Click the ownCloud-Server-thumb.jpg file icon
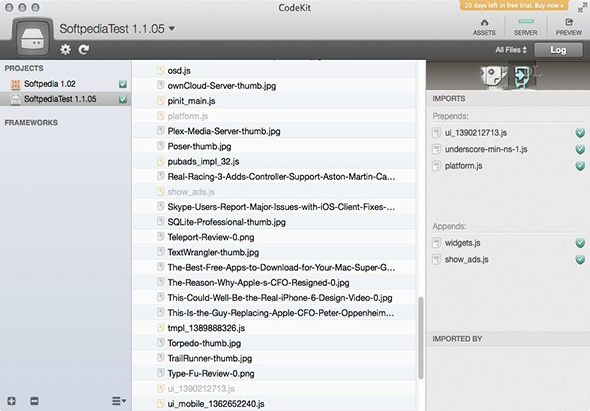590x411 pixels. point(161,85)
